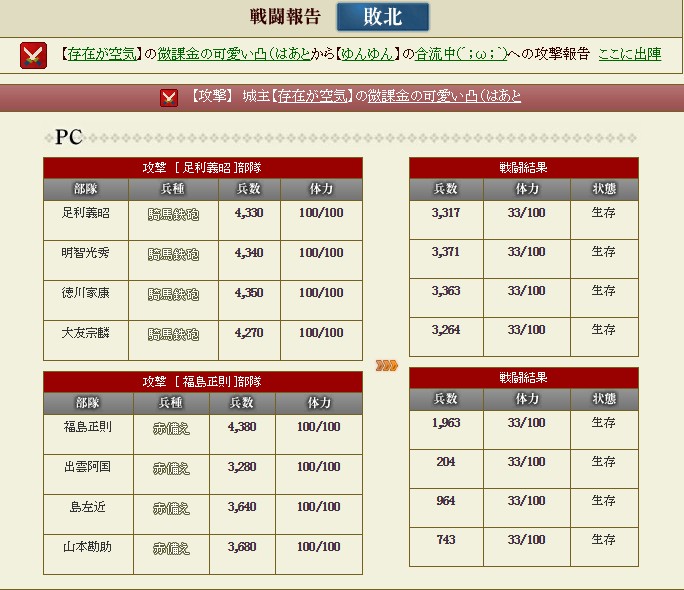Viewport: 684px width, 590px height.
Task: Click 騎馬鉄砲 troop type in 大友宗麟 row
Action: tap(173, 335)
